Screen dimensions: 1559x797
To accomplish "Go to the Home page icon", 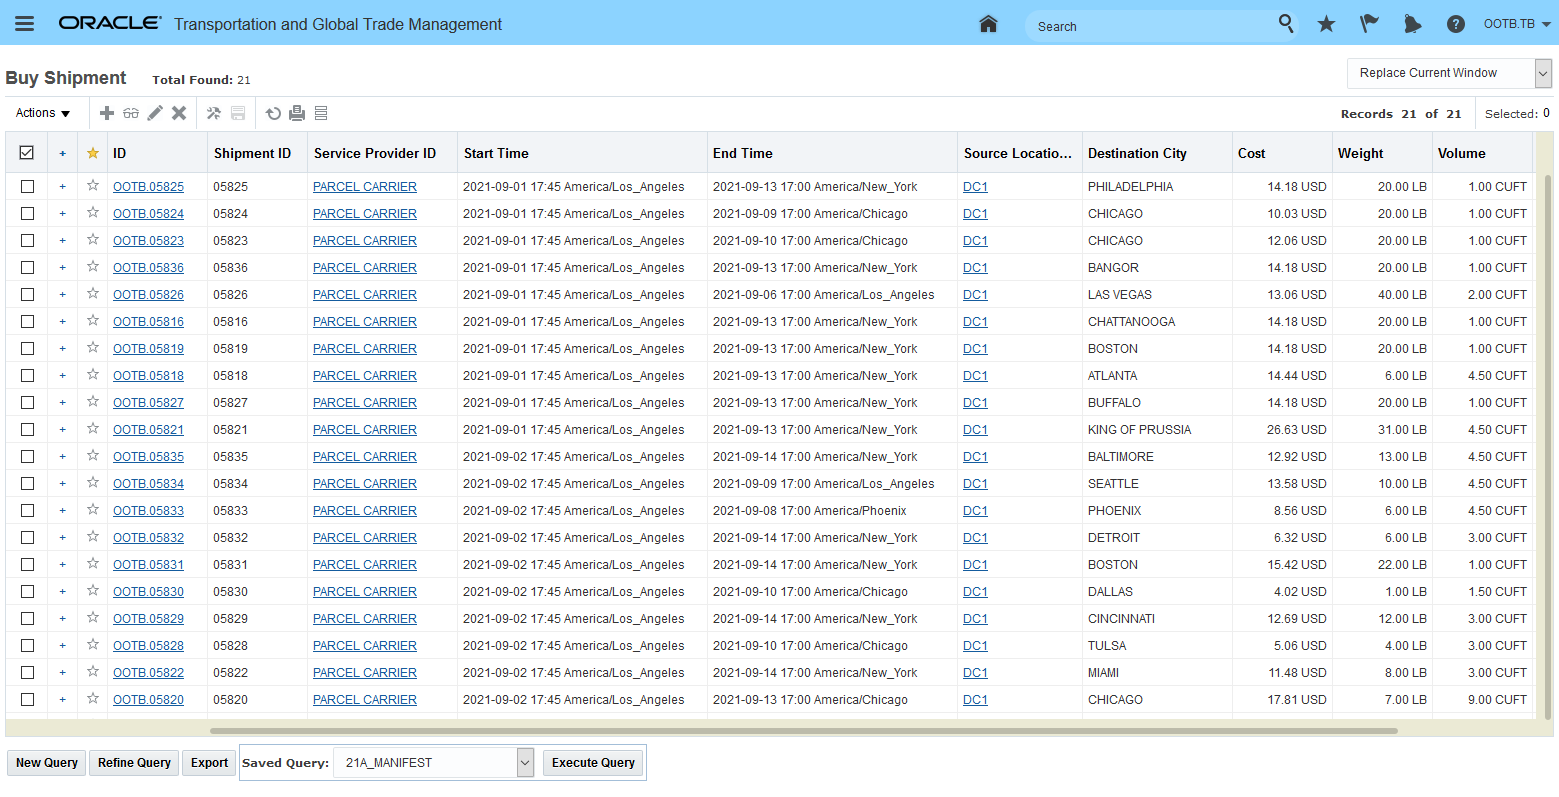I will point(988,24).
